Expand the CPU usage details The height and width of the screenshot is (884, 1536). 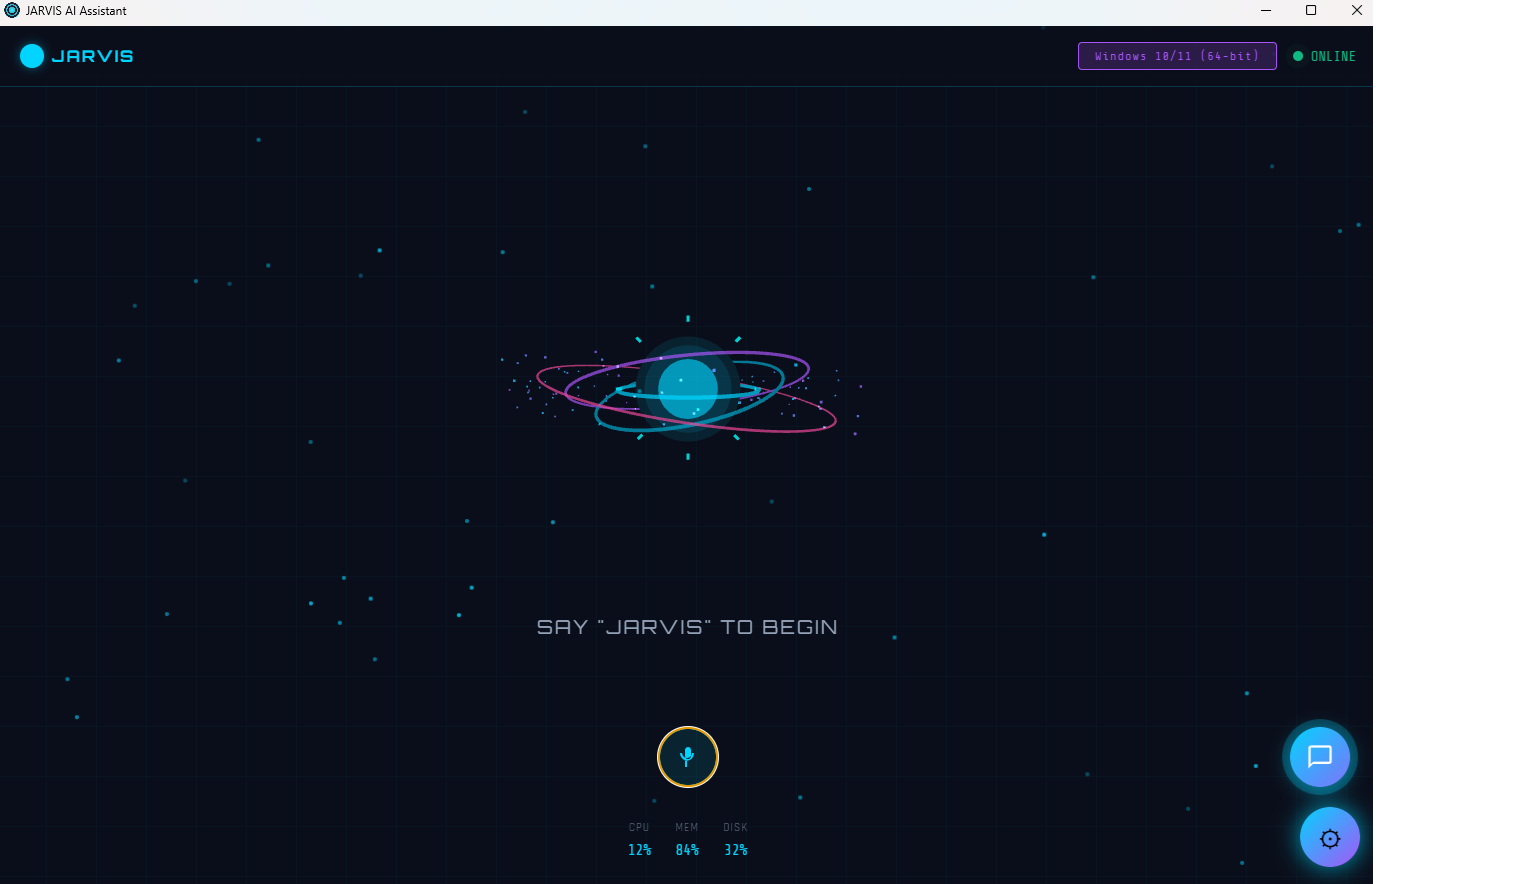pos(639,840)
